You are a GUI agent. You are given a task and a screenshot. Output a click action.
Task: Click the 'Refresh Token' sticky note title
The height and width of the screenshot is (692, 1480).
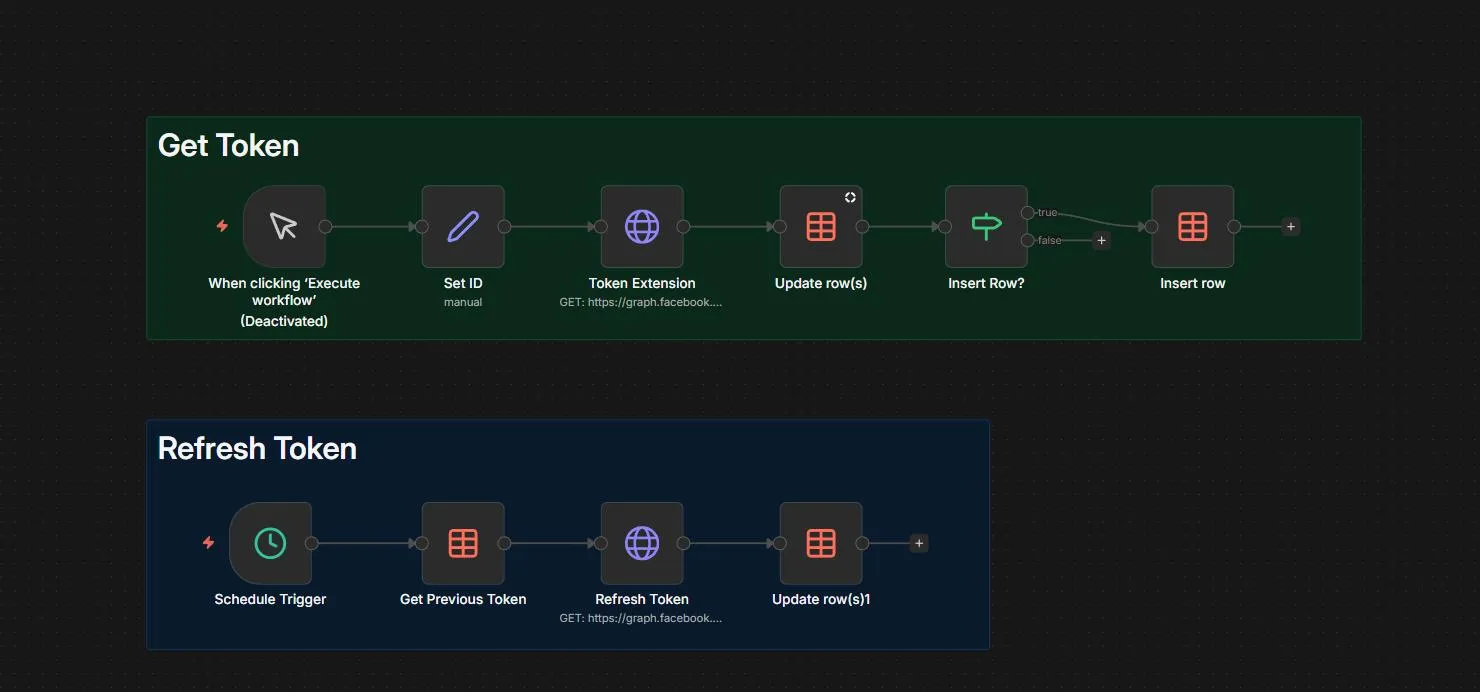click(x=257, y=449)
